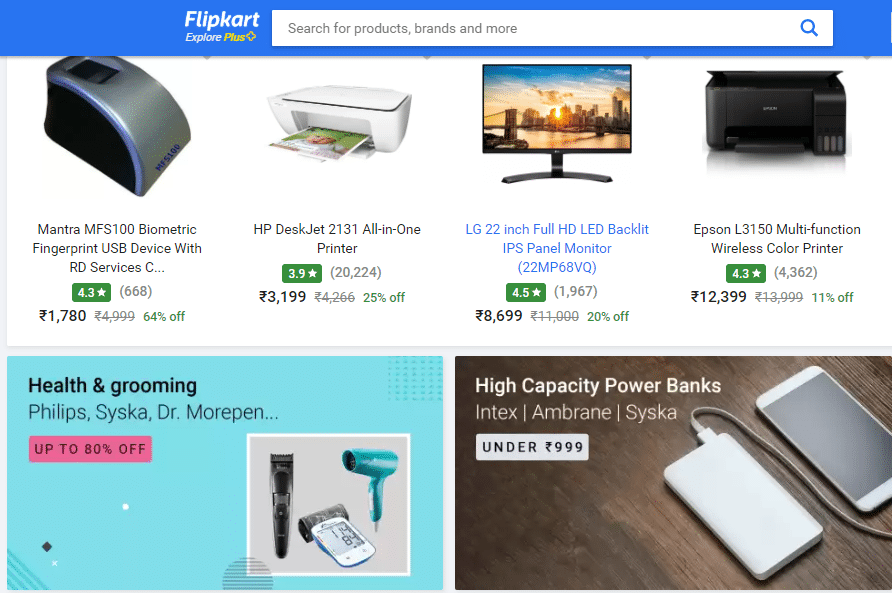Click the 4.5 star rating badge on LG monitor
892x593 pixels.
[x=526, y=293]
